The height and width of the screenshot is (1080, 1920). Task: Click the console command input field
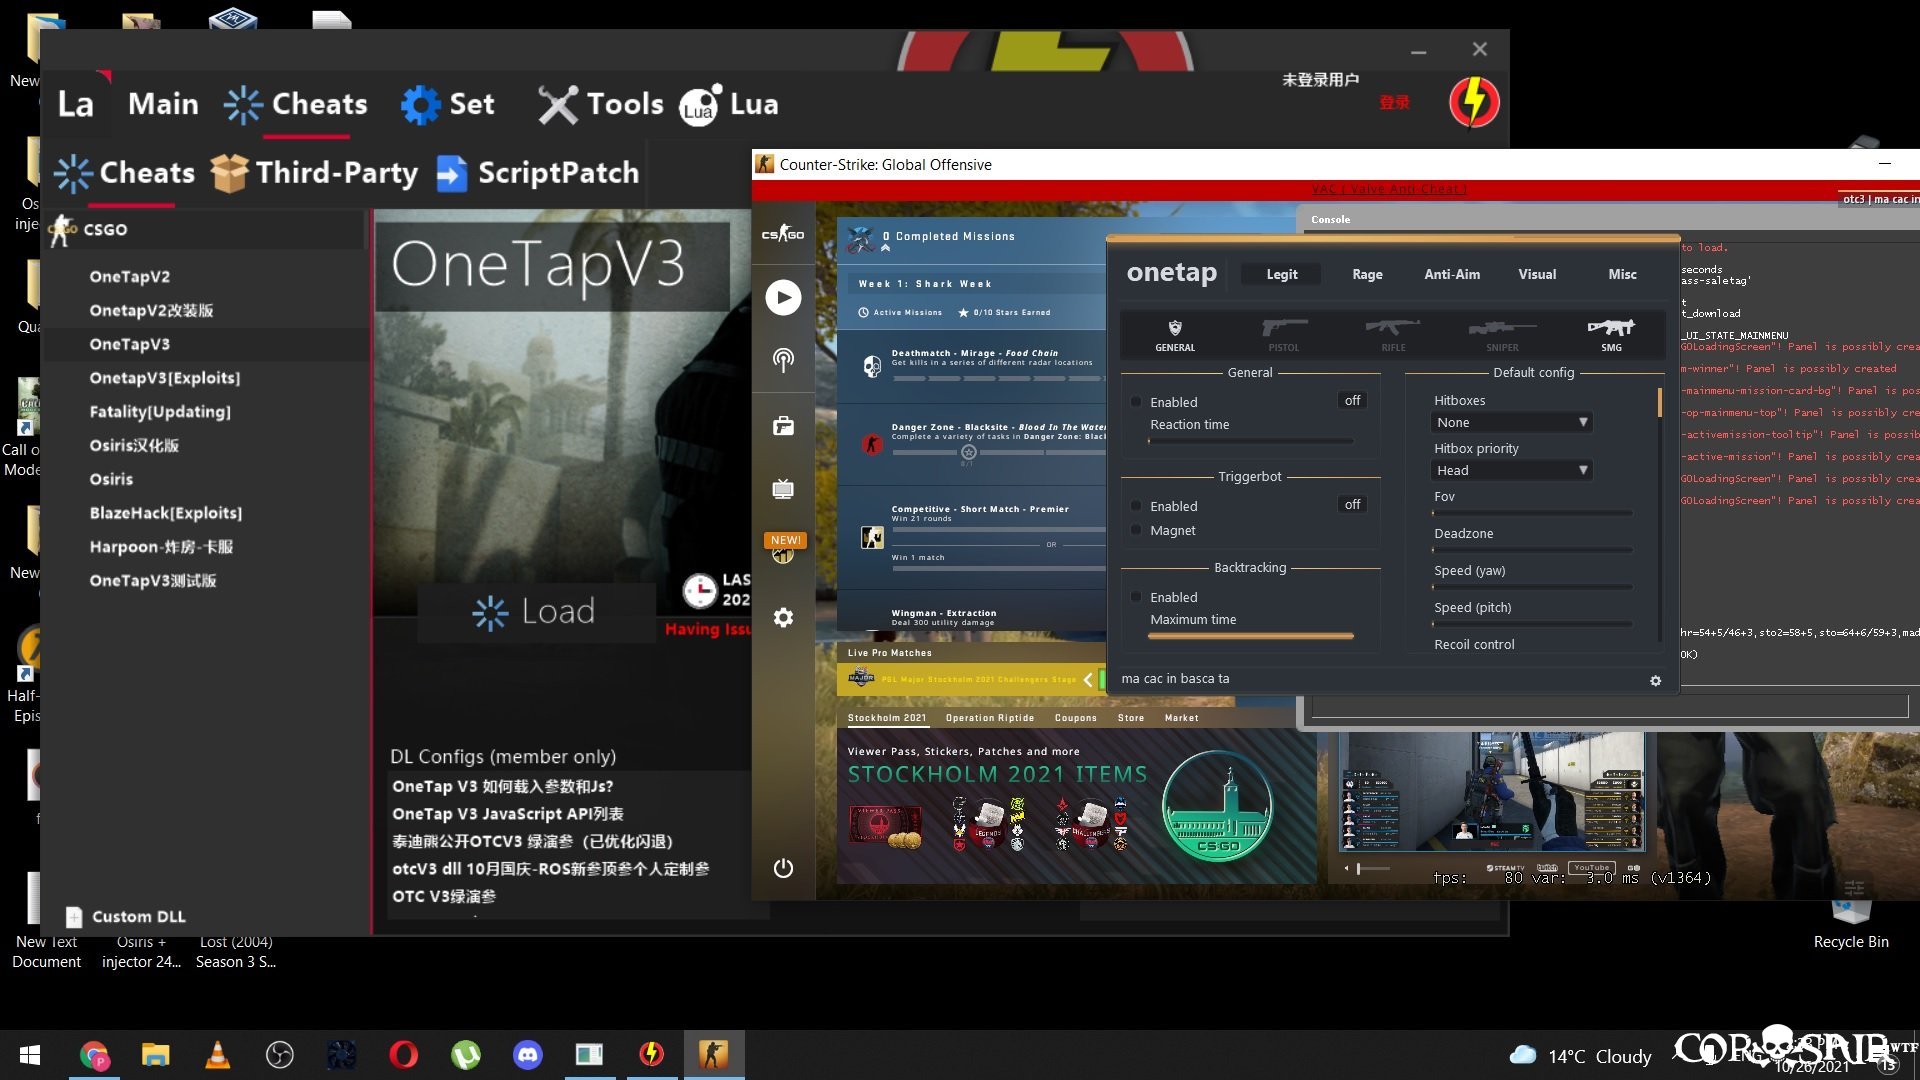1610,707
